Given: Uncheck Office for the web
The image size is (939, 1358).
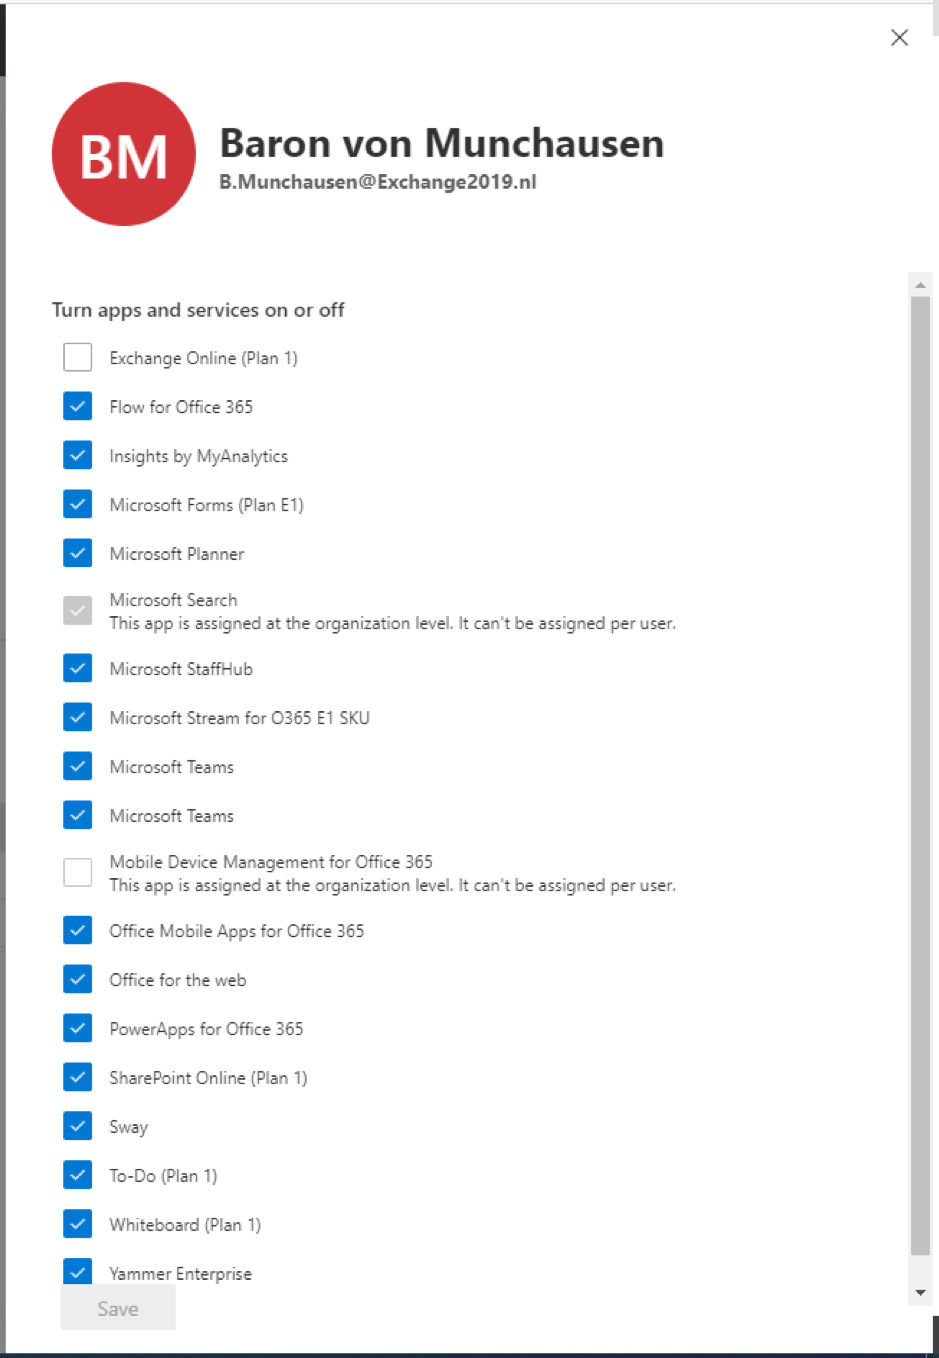Looking at the screenshot, I should point(77,978).
